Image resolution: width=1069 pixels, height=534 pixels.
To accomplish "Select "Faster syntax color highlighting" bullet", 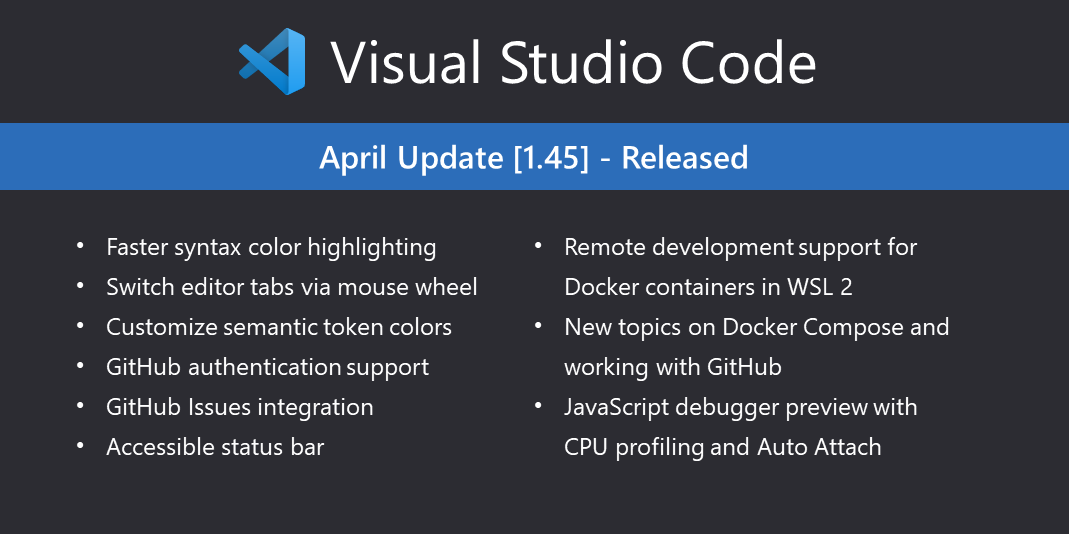I will (271, 248).
